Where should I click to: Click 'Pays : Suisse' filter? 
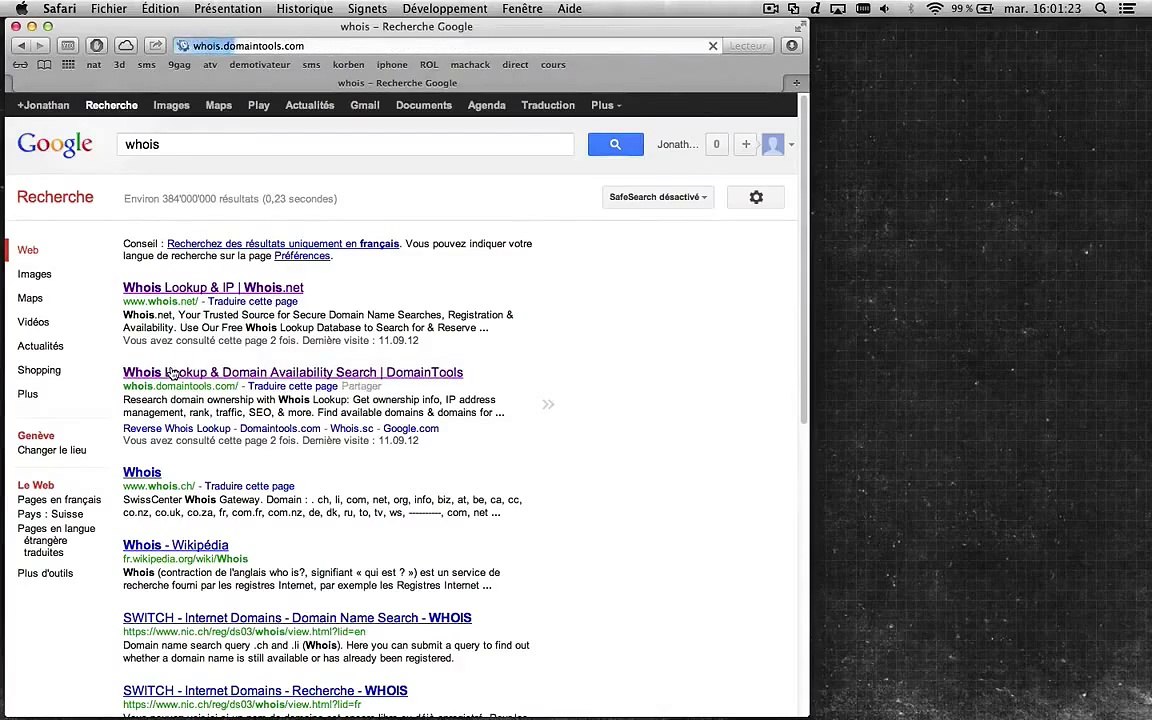point(50,514)
